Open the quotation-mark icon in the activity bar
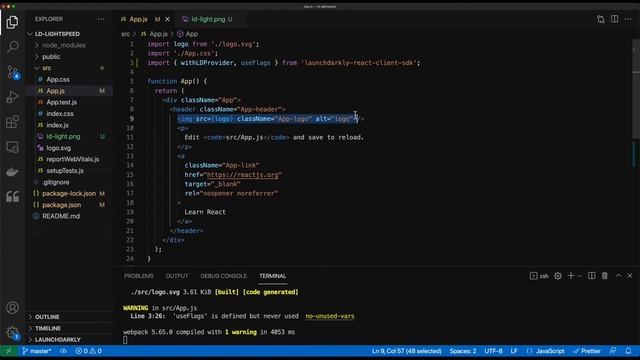Screen dimensions: 640x360 (x=12, y=197)
